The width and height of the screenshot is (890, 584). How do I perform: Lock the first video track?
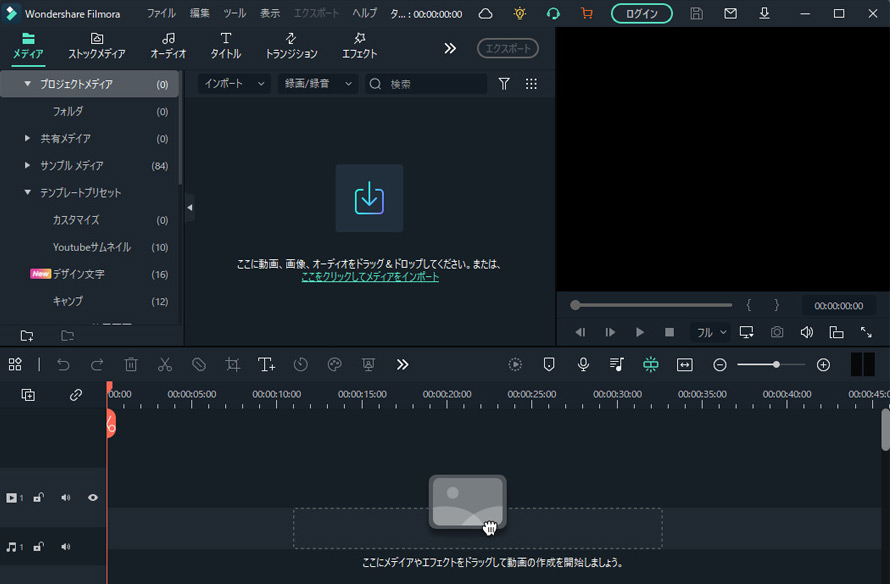coord(39,497)
